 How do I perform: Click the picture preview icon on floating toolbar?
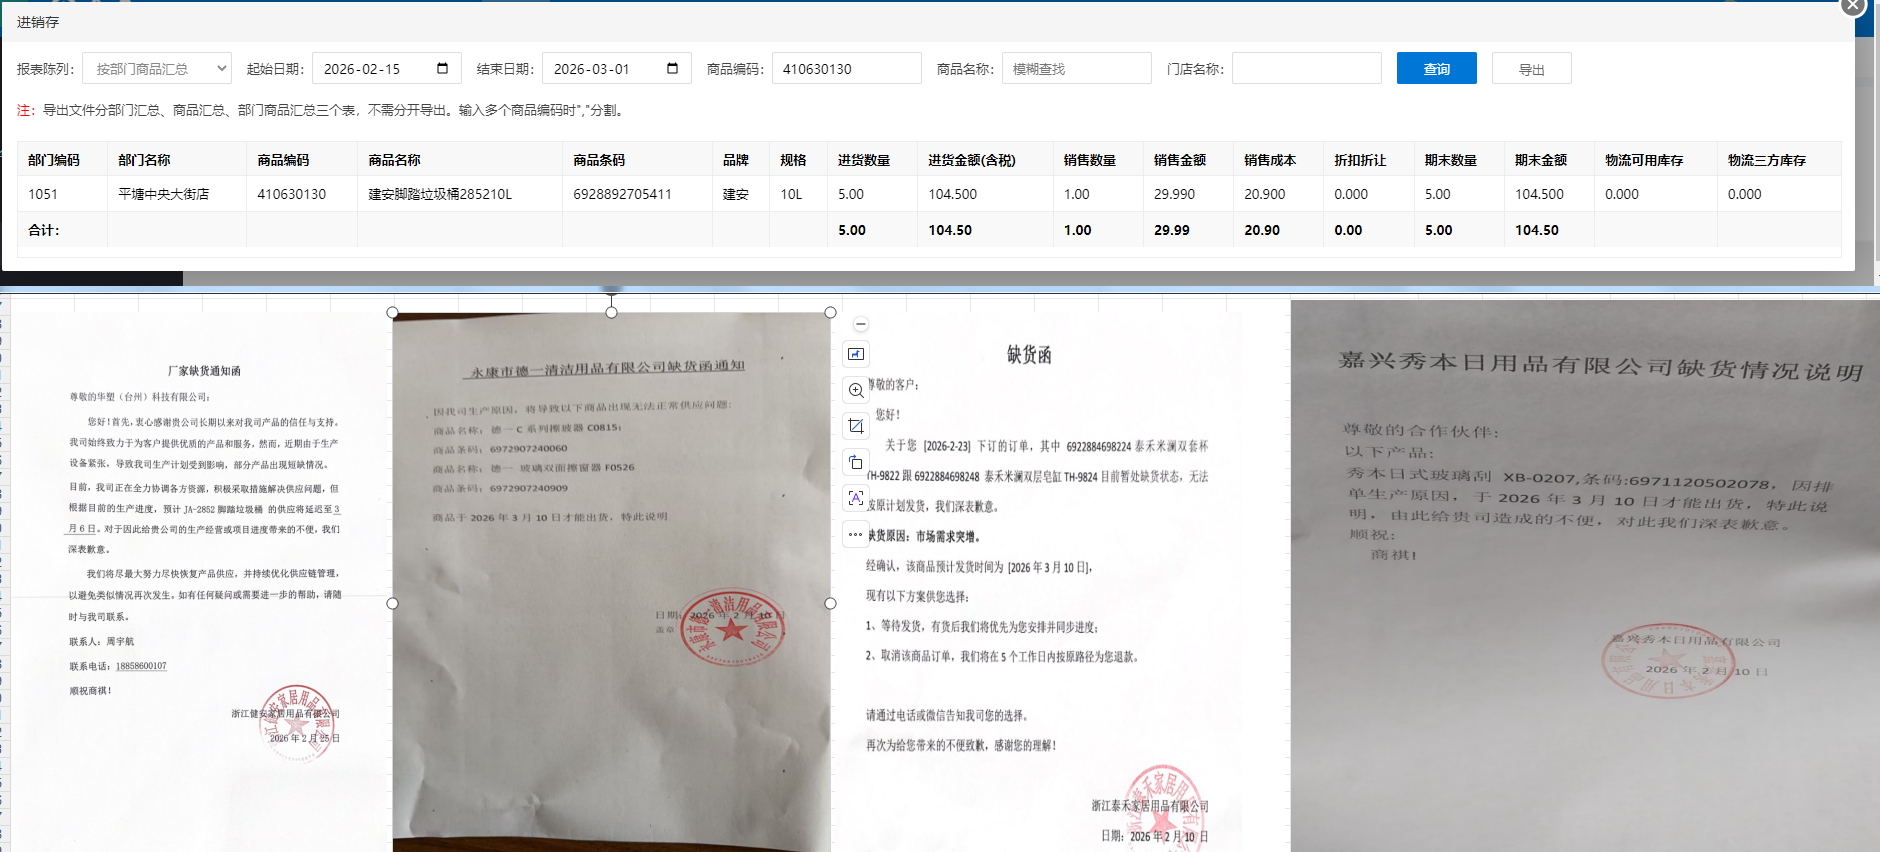coord(856,354)
